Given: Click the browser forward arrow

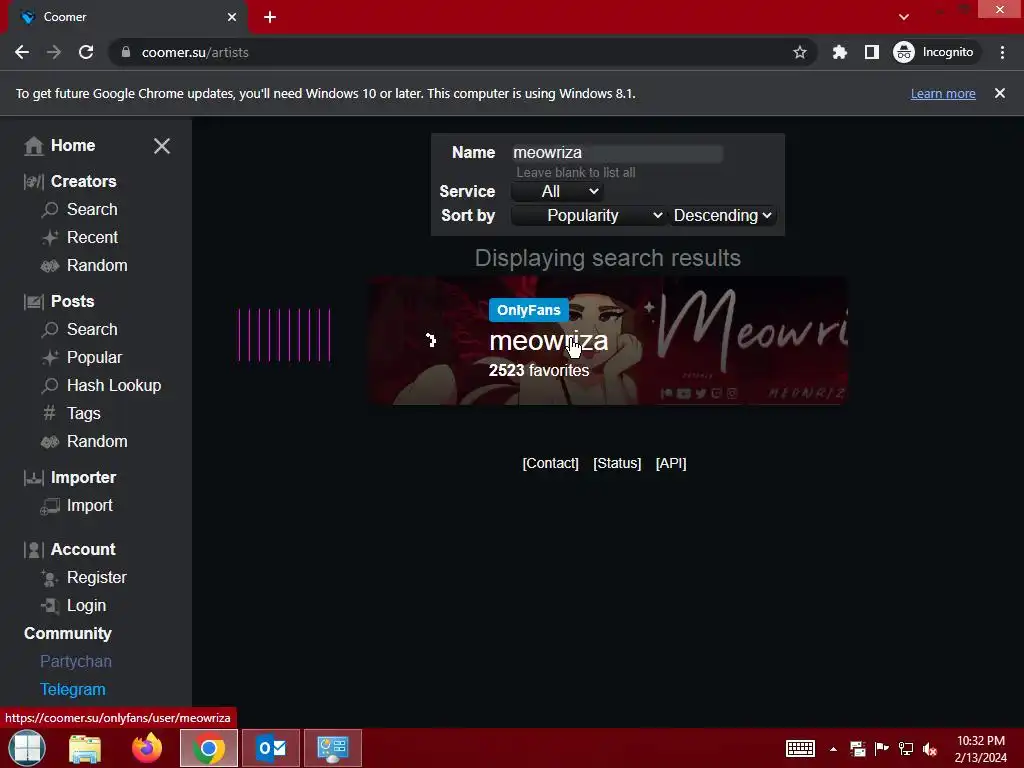Looking at the screenshot, I should pos(54,52).
